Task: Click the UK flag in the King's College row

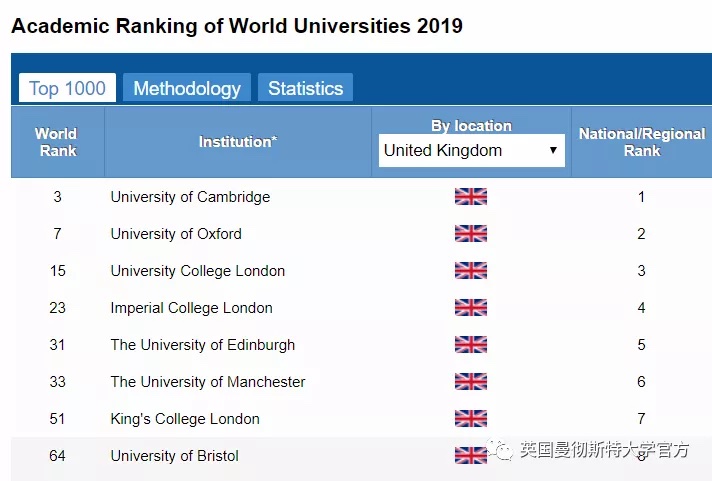Action: click(x=471, y=418)
